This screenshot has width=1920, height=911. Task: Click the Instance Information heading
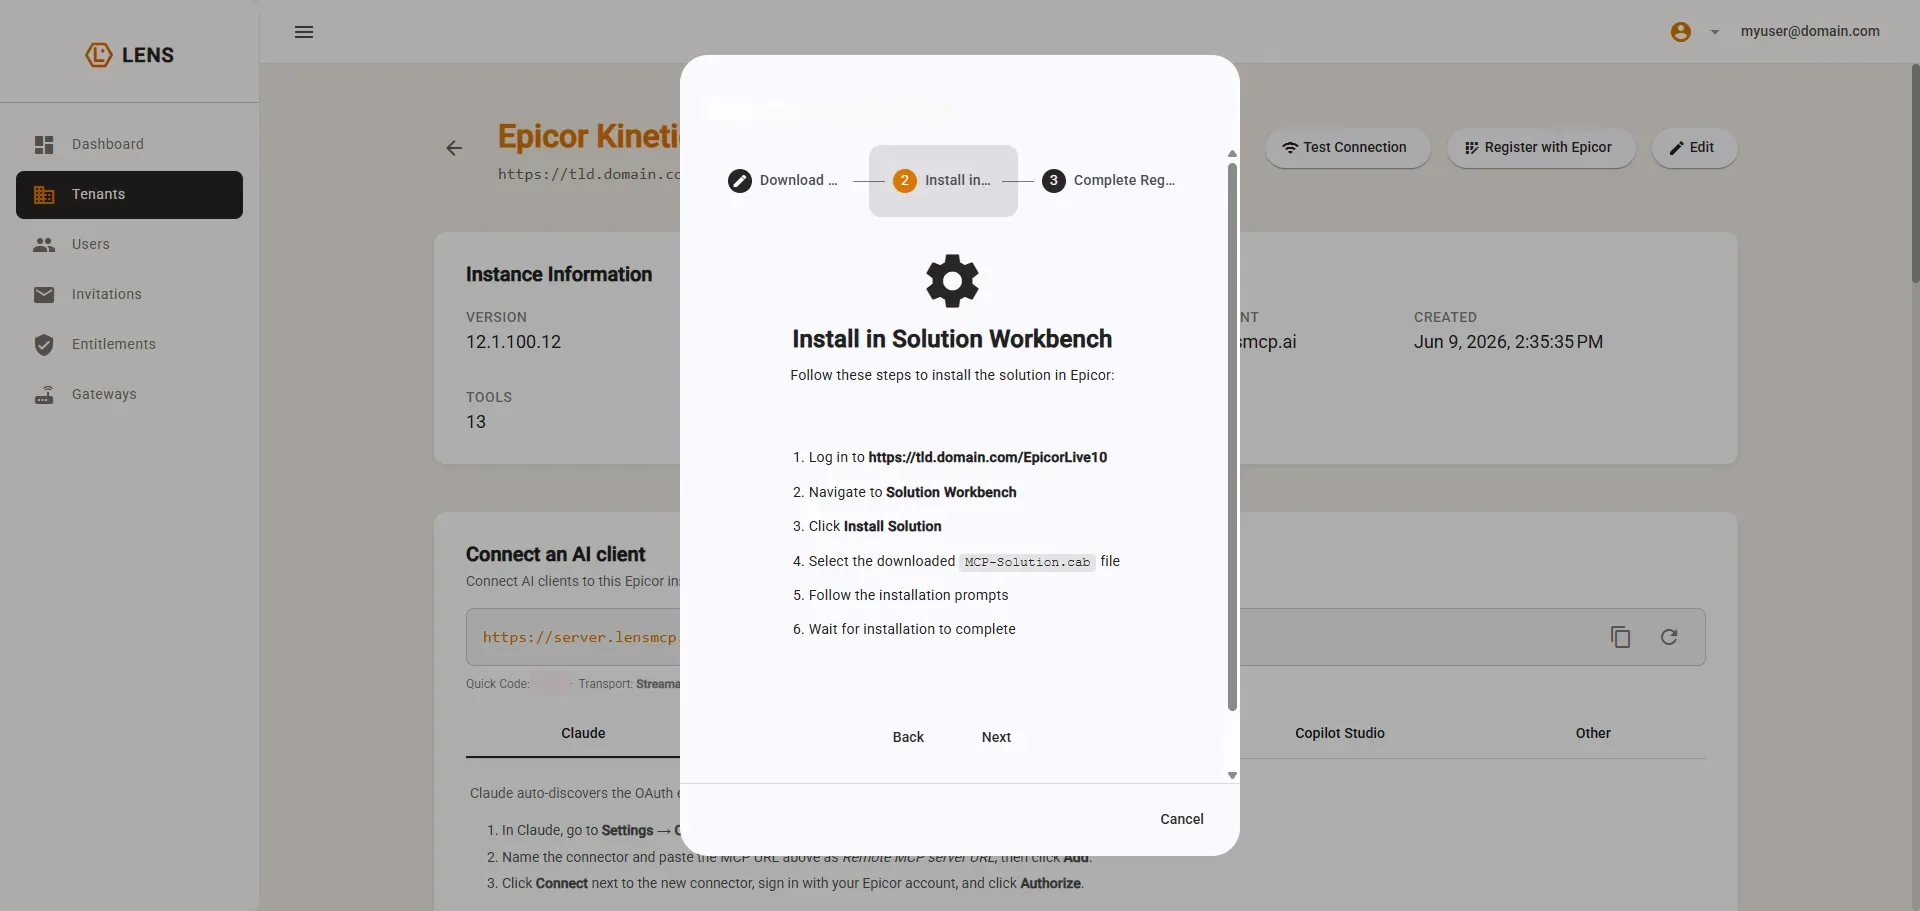tap(559, 275)
